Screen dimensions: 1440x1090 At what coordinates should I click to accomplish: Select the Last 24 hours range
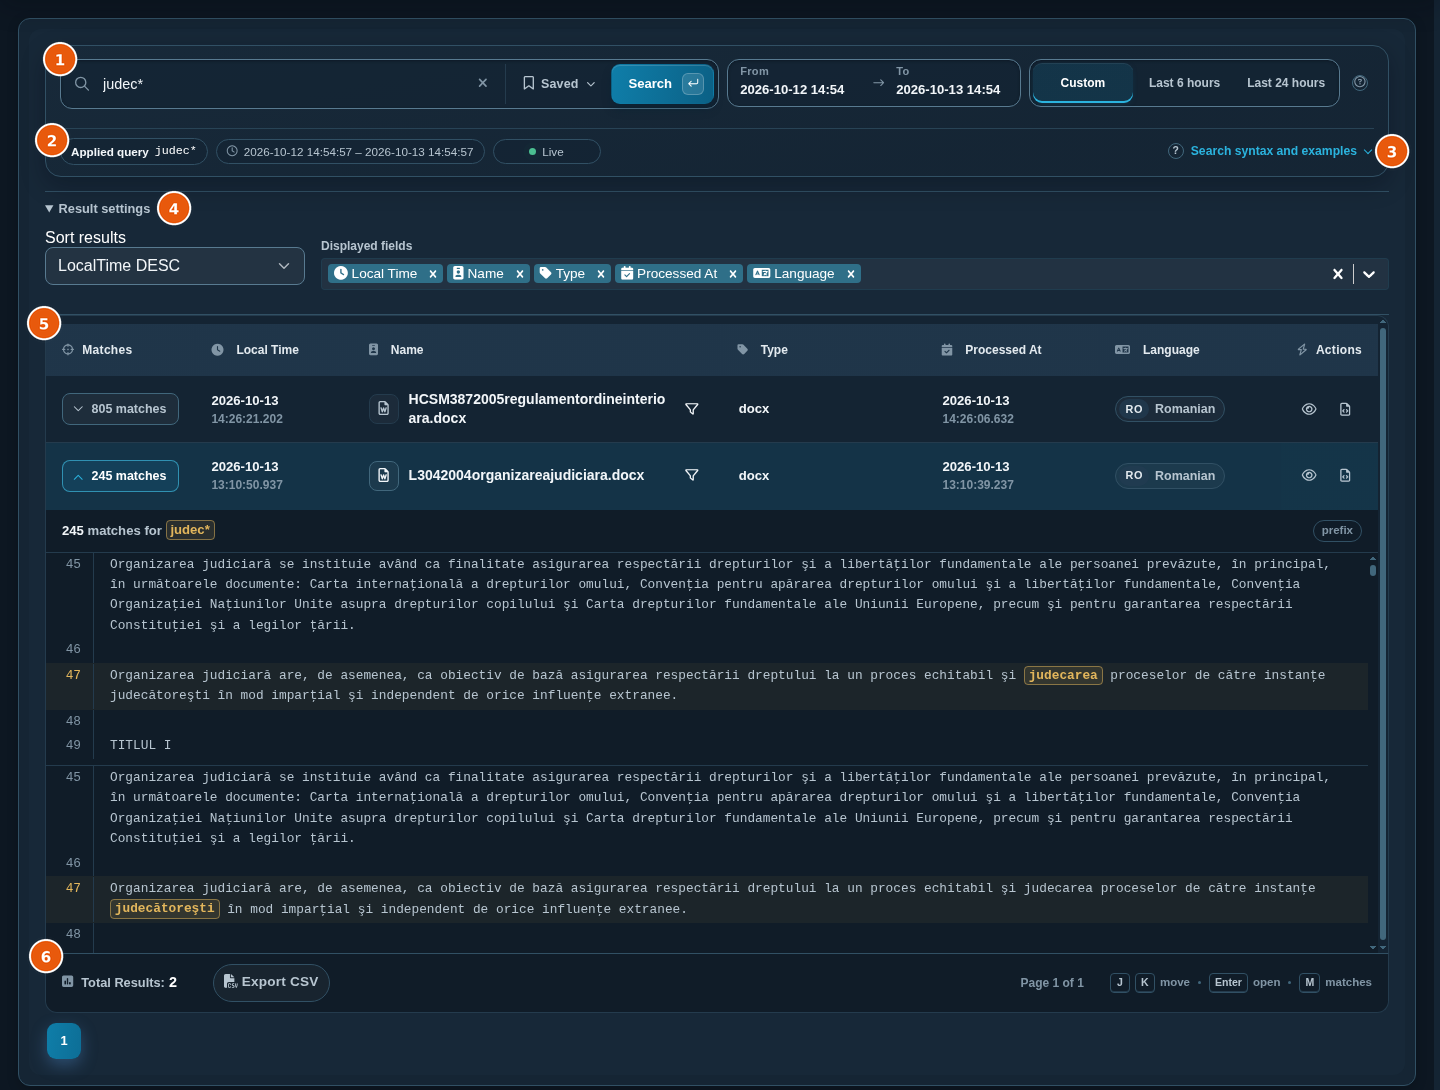point(1286,83)
